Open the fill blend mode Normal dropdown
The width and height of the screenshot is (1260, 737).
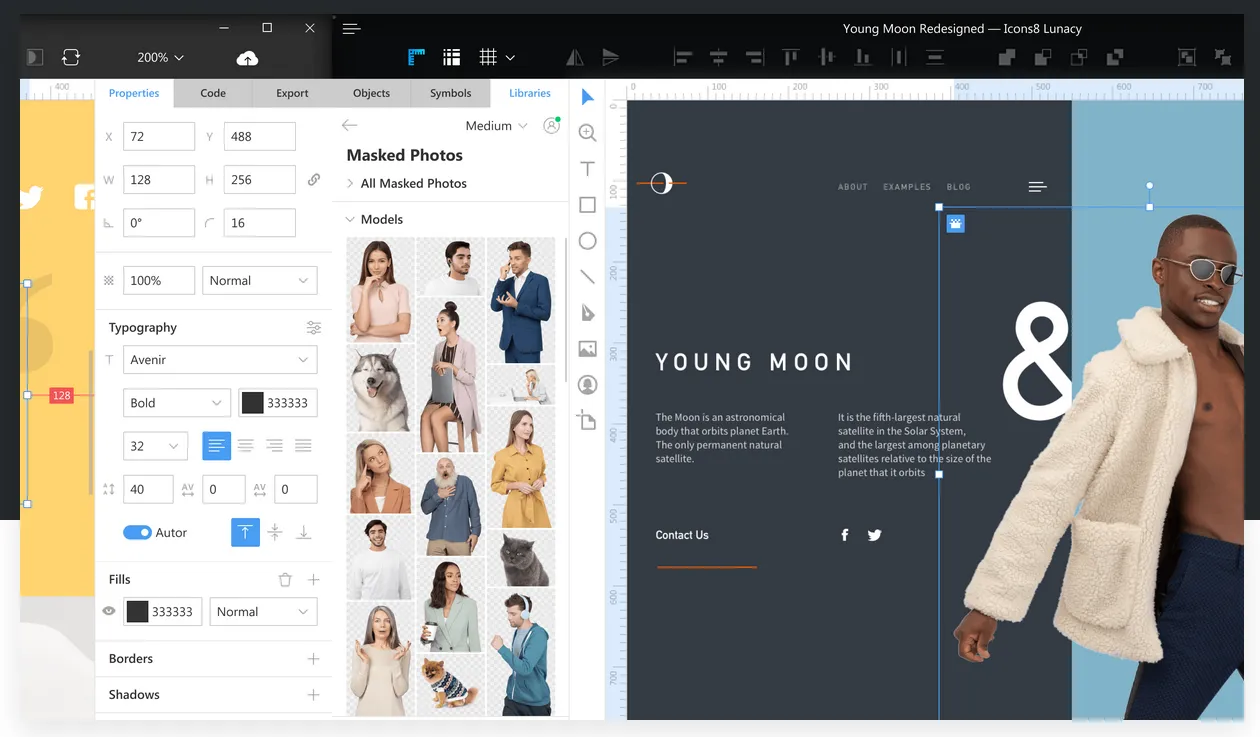263,612
